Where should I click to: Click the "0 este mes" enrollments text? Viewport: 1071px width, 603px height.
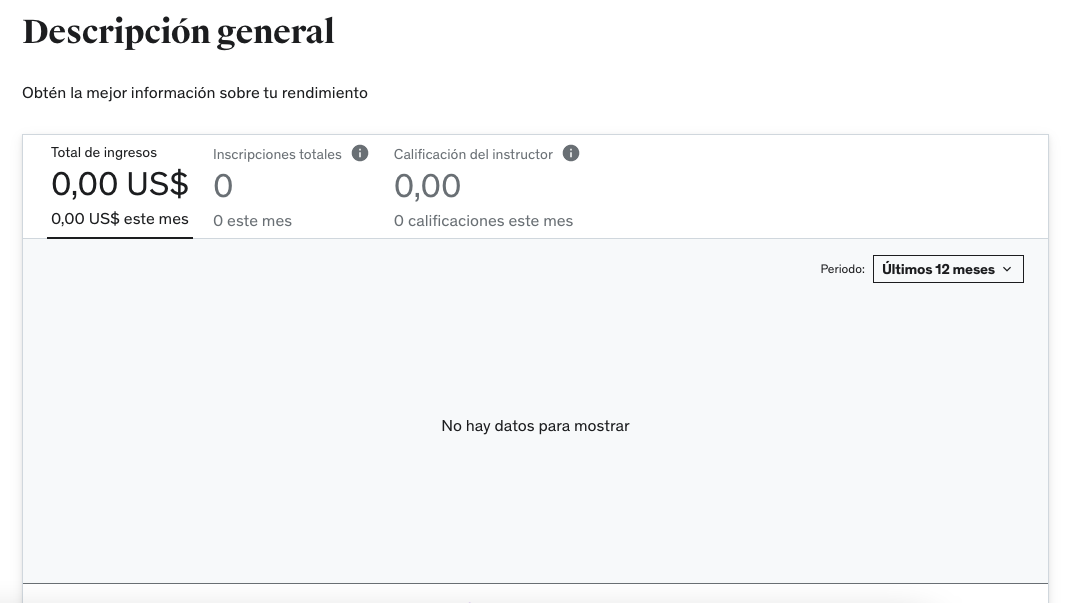(252, 221)
